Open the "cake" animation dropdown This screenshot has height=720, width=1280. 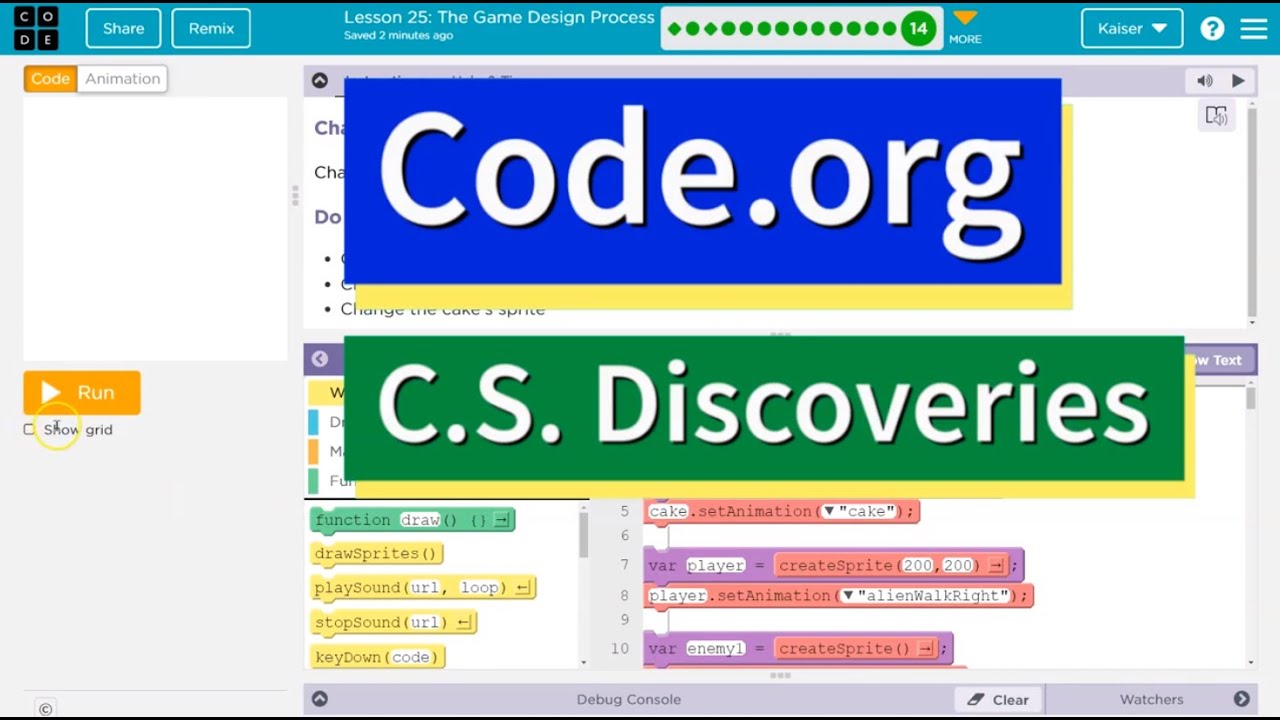(x=828, y=511)
